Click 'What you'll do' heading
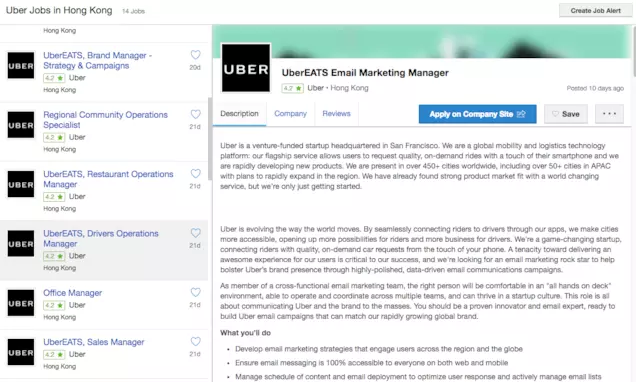This screenshot has width=636, height=382. pyautogui.click(x=245, y=333)
